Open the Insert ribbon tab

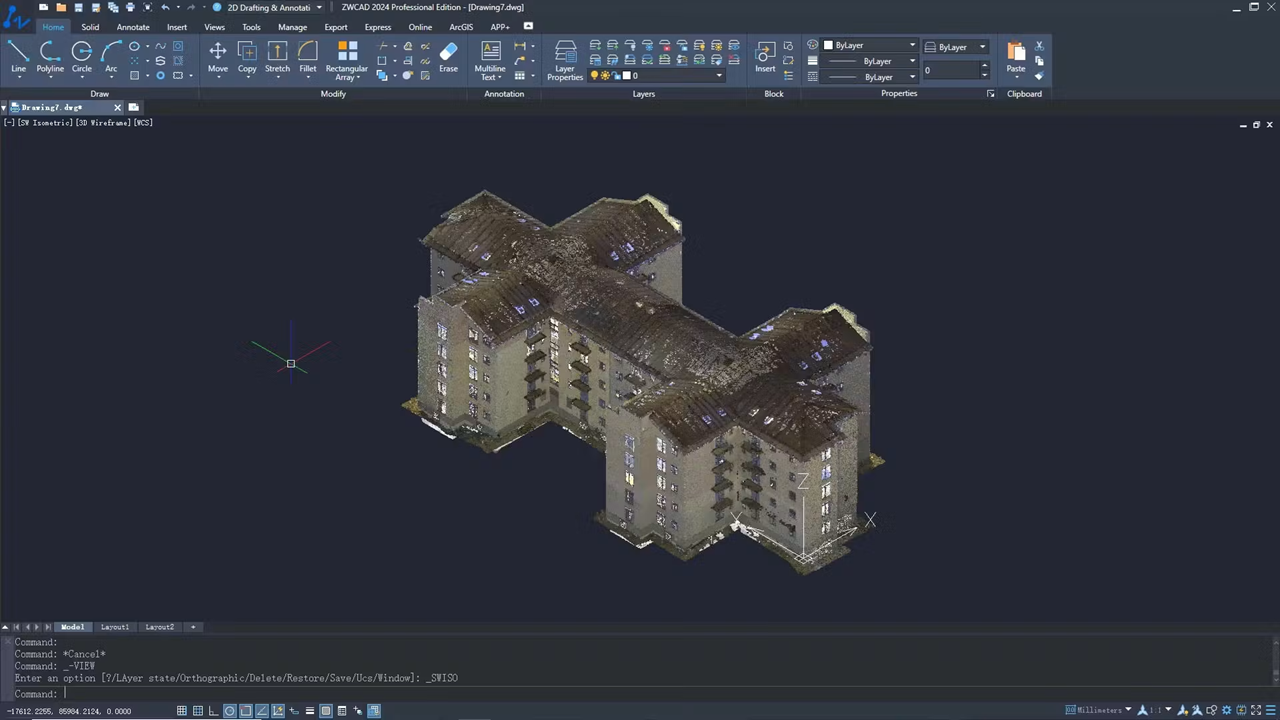coord(177,27)
